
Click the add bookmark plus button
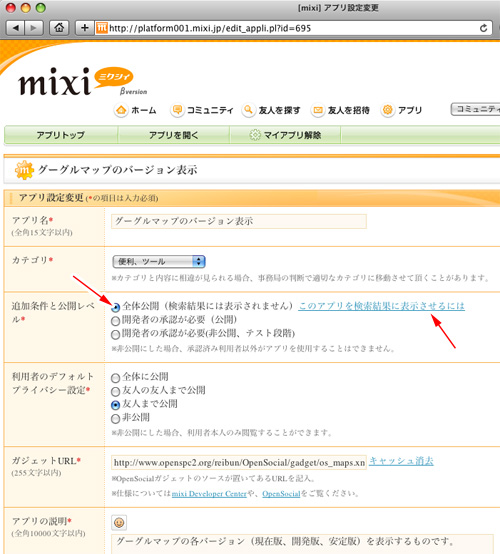(84, 28)
